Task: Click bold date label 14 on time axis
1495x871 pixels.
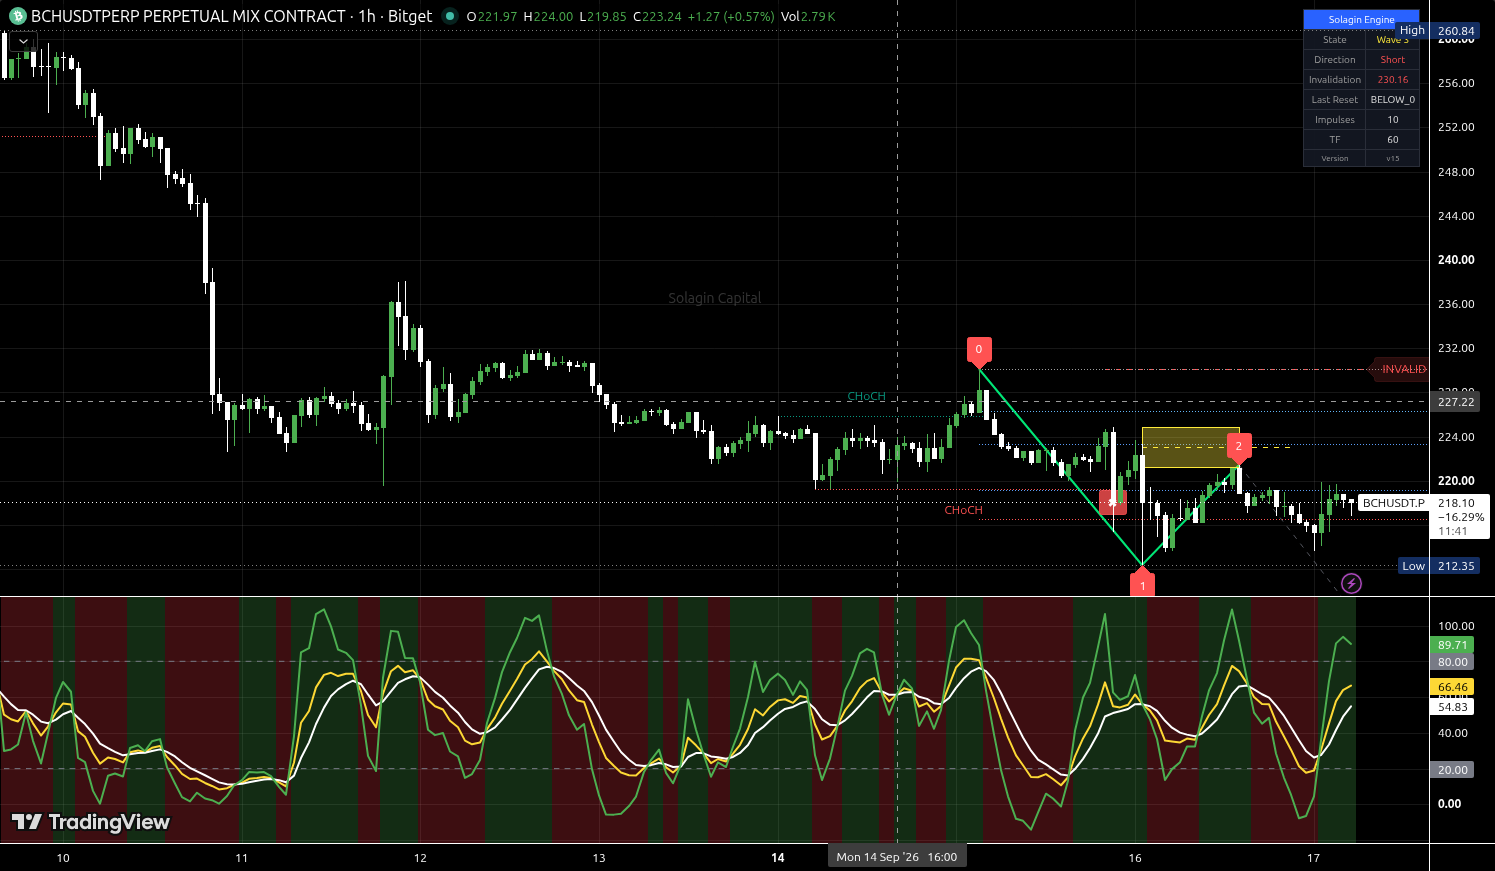Action: [x=778, y=858]
